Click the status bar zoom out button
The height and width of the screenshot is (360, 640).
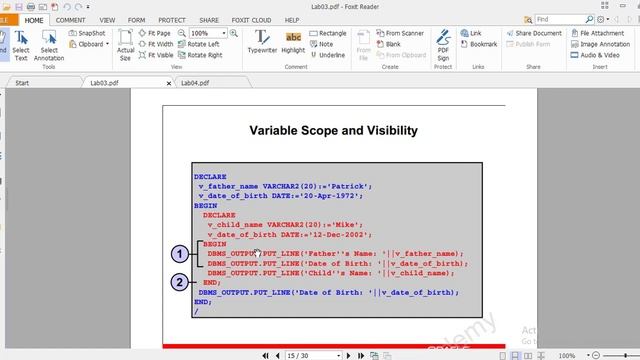596,356
